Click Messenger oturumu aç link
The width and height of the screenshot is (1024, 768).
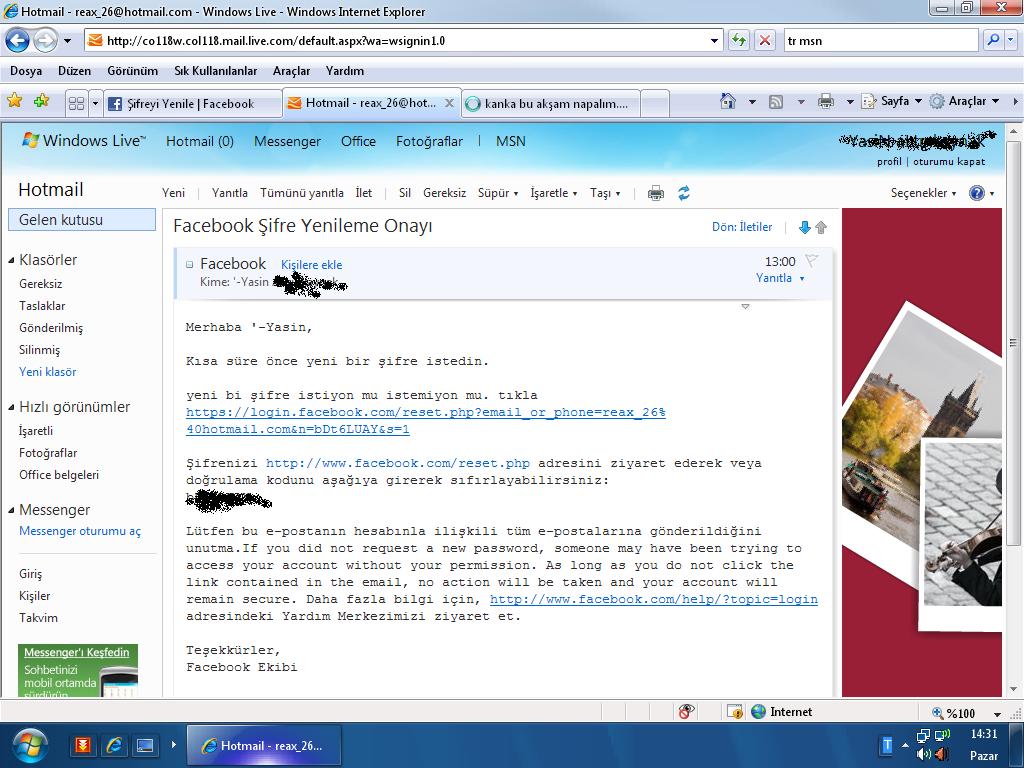pos(80,531)
